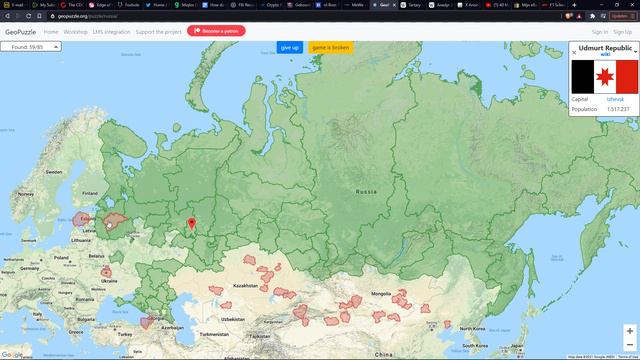Image resolution: width=640 pixels, height=360 pixels.
Task: Click the GeoPuzzle logo text
Action: click(20, 32)
